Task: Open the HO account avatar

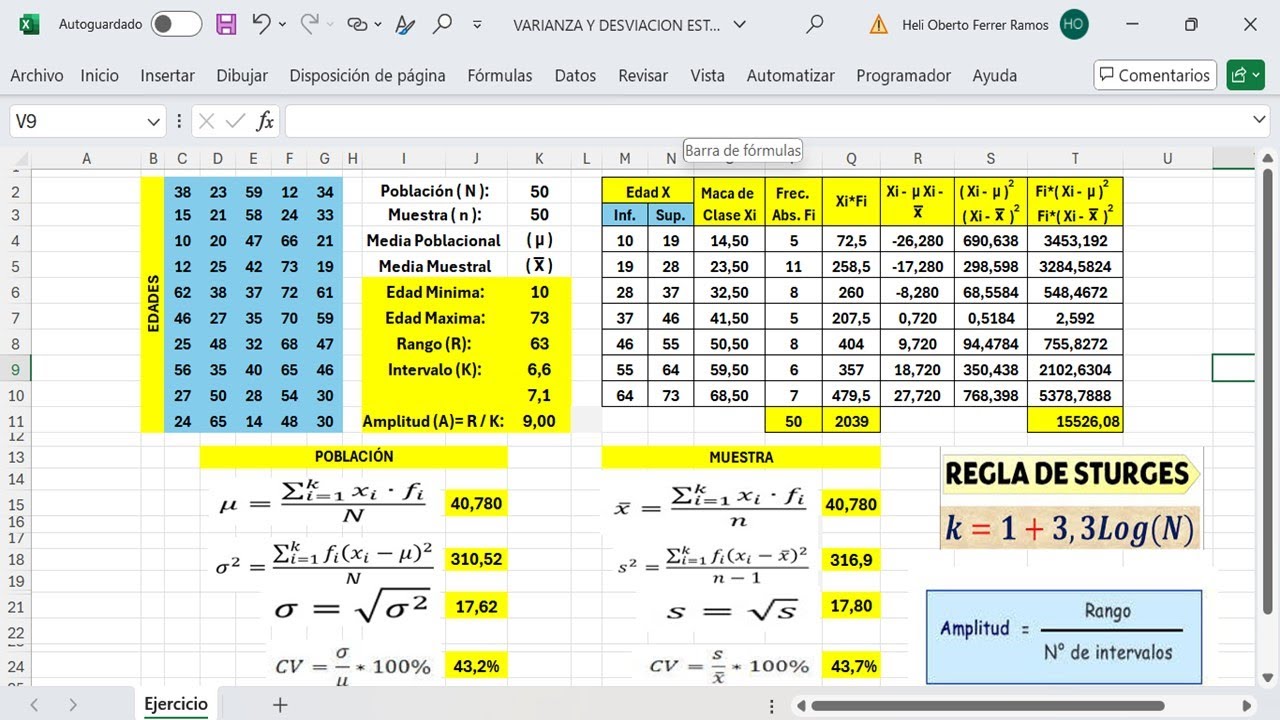Action: coord(1074,24)
